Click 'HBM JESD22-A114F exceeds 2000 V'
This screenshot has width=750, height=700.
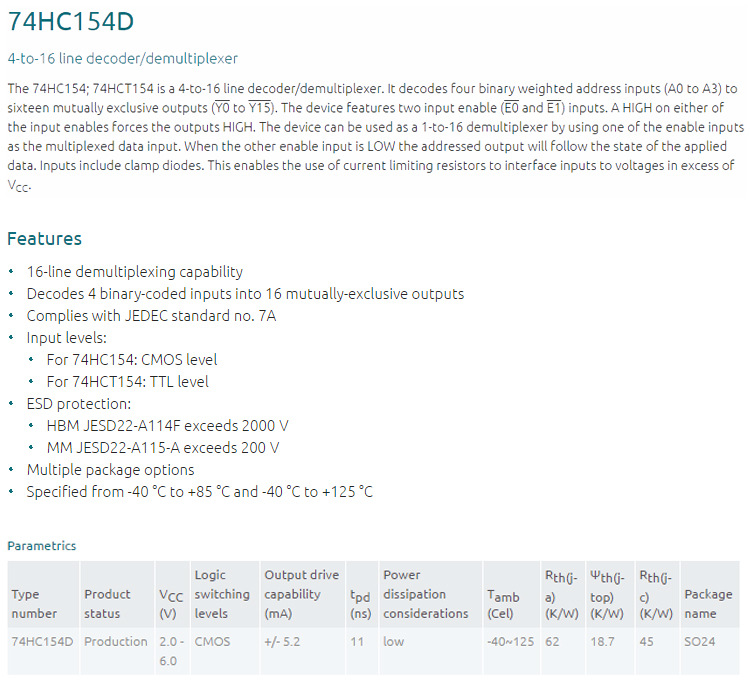[168, 426]
